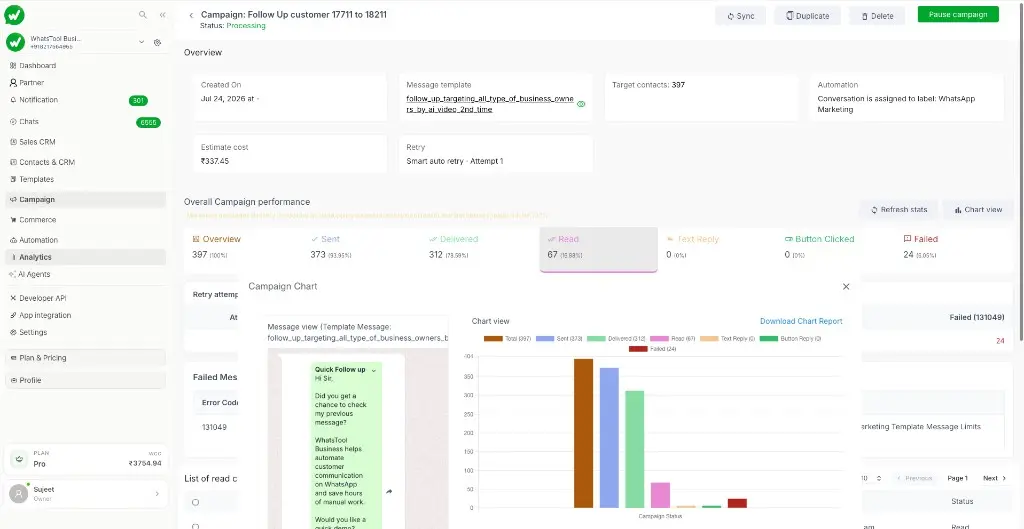Go back using the arrow beside Campaign title
This screenshot has height=529, width=1024.
click(x=191, y=15)
